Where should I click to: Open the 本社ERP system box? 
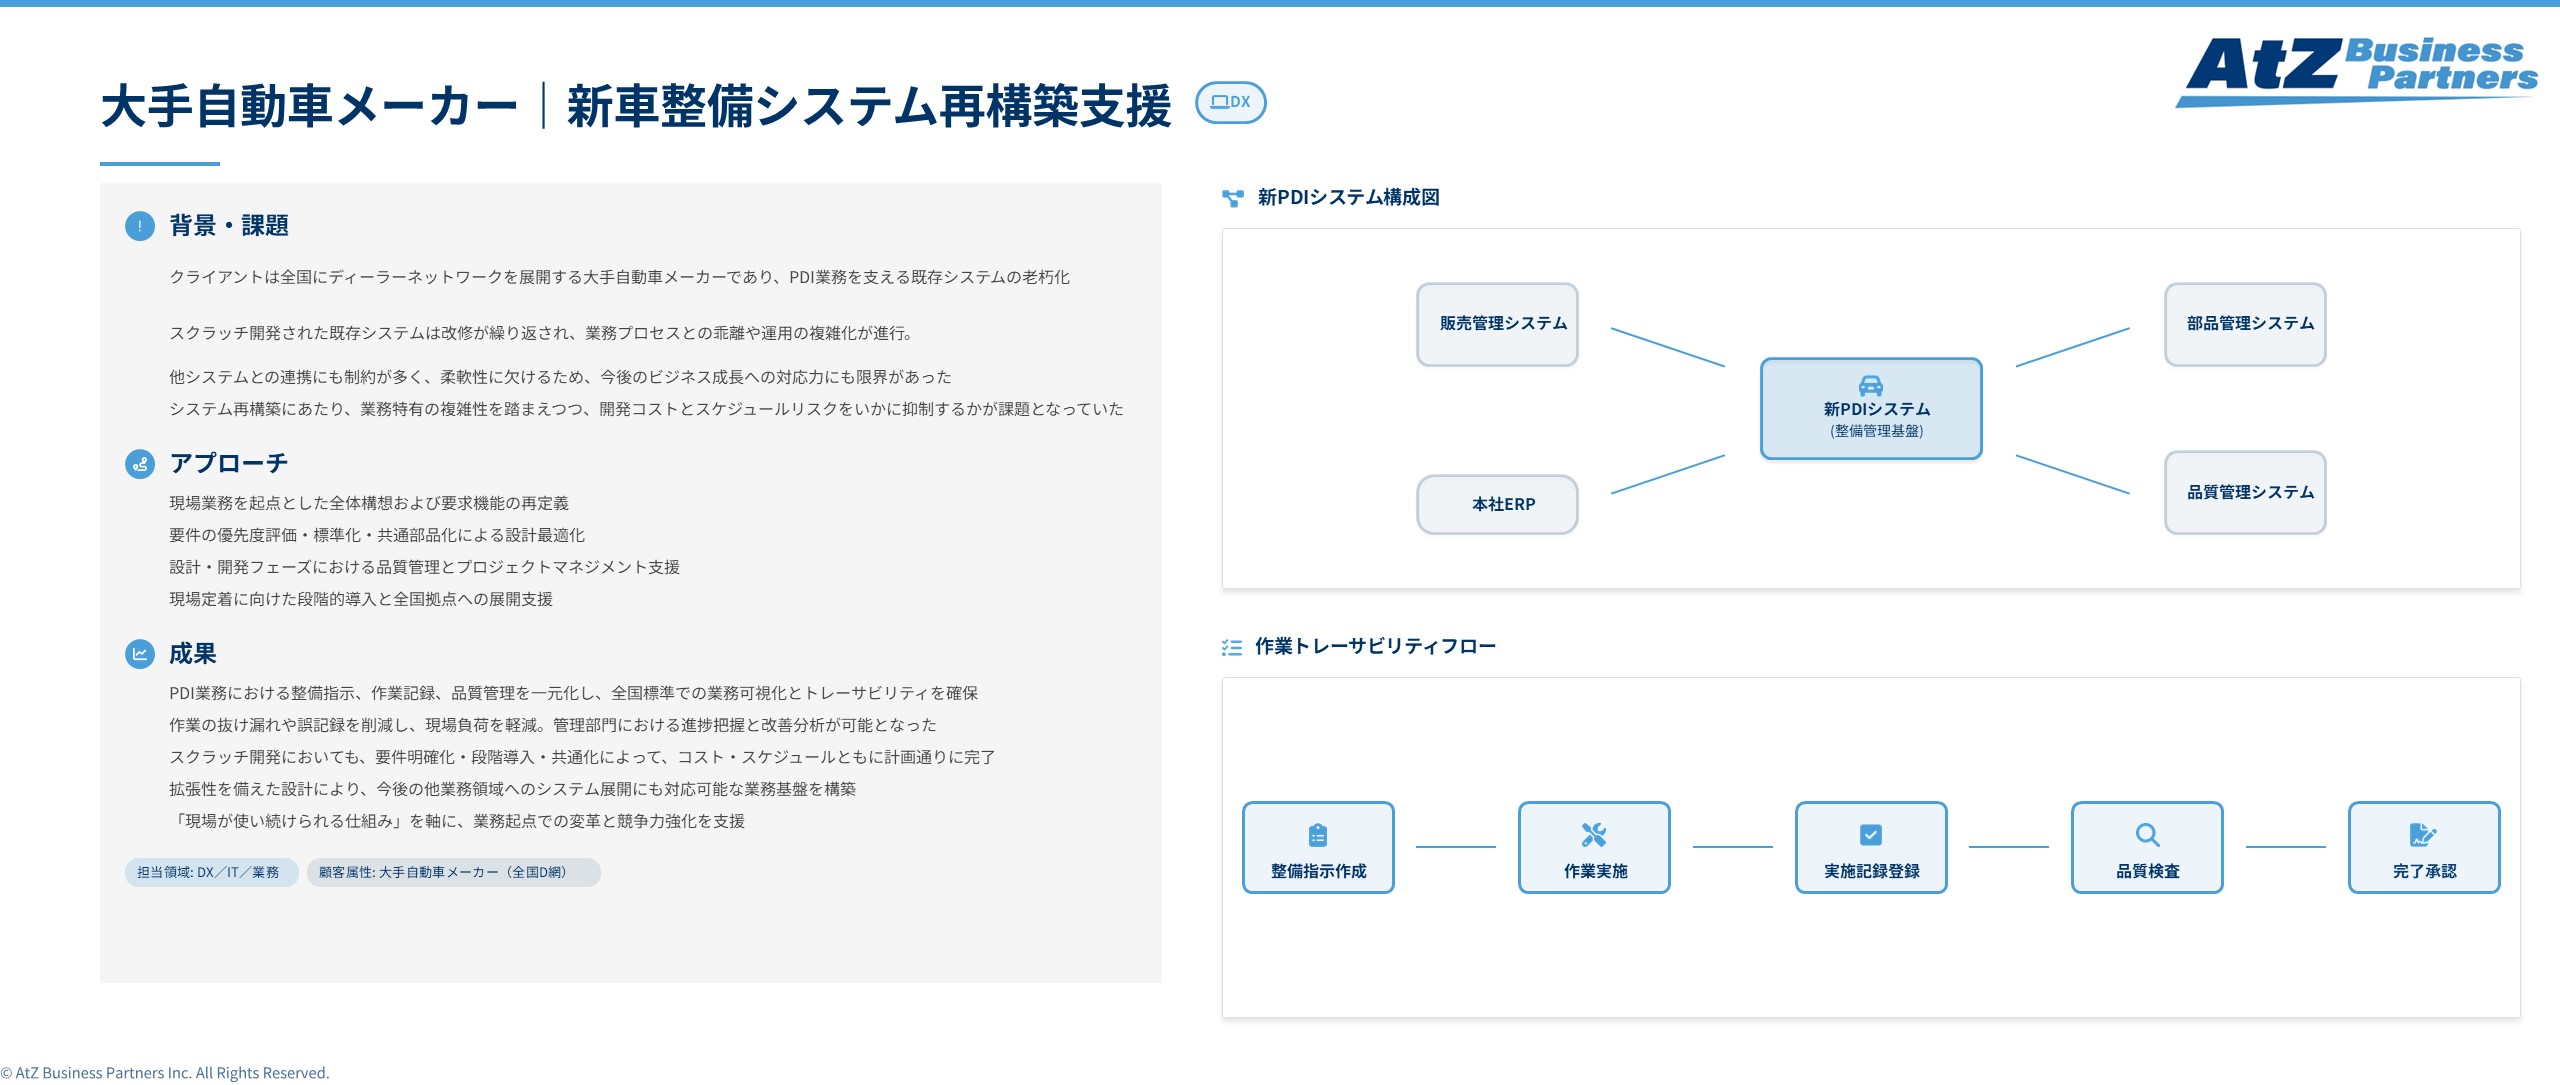1497,505
